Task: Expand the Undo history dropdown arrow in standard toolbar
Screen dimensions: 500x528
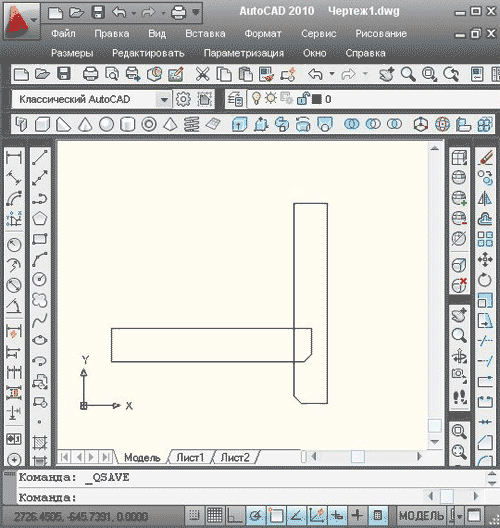Action: click(x=332, y=73)
